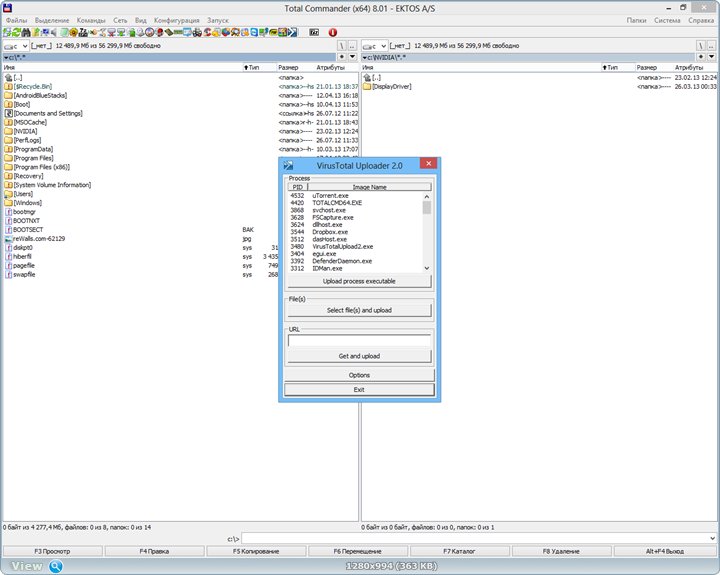
Task: Expand the left panel directory history arrow
Action: [x=352, y=57]
